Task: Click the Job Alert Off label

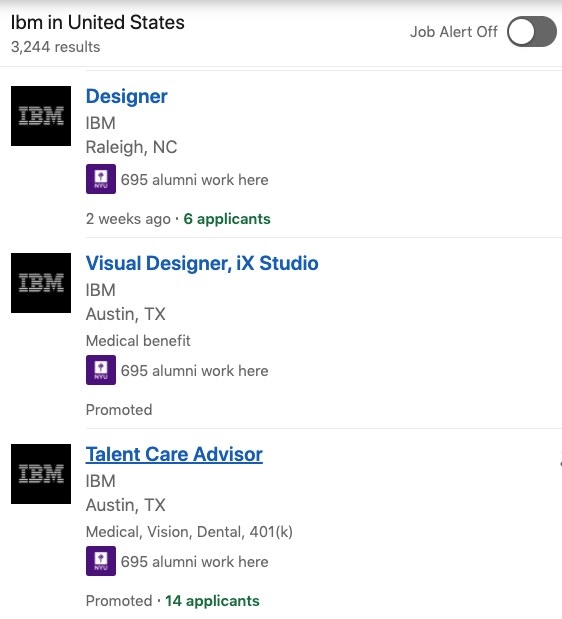Action: (454, 32)
